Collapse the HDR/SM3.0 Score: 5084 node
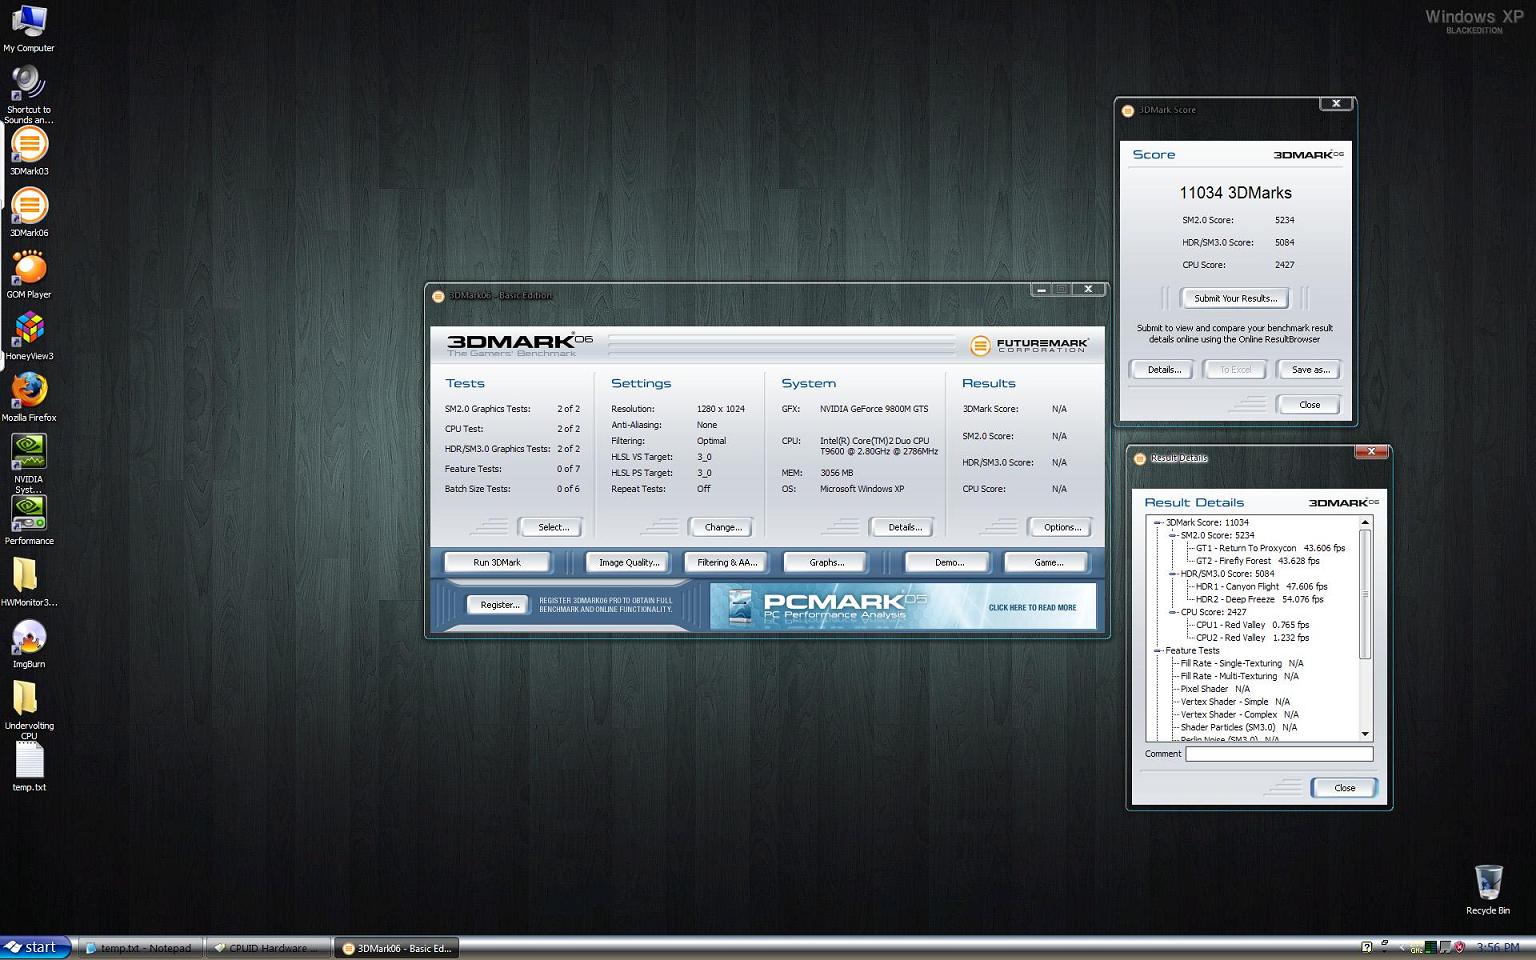 tap(1172, 574)
